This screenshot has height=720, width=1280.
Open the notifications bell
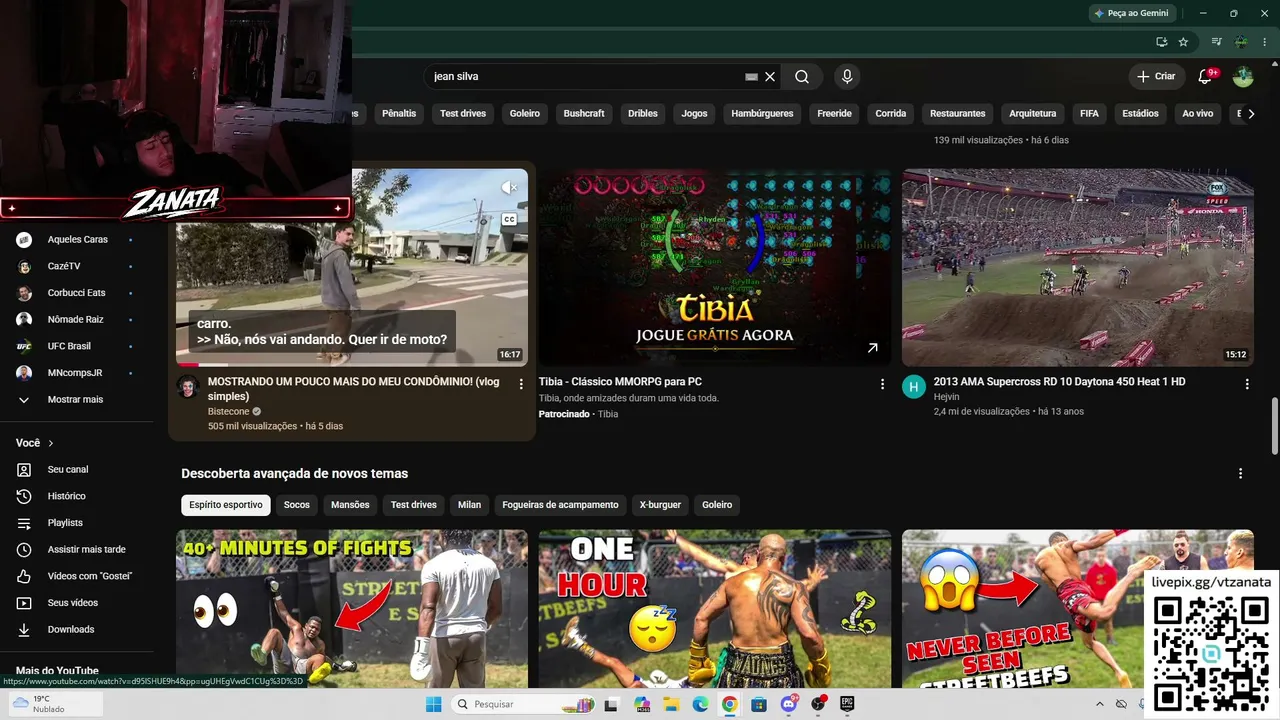[1206, 76]
